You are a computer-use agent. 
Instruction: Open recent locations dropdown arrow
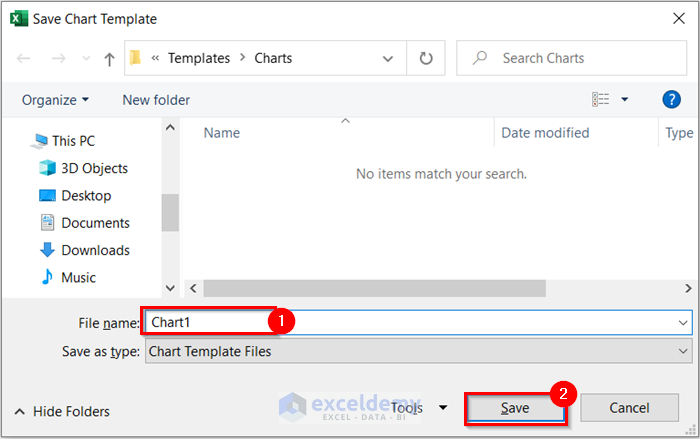[x=85, y=59]
